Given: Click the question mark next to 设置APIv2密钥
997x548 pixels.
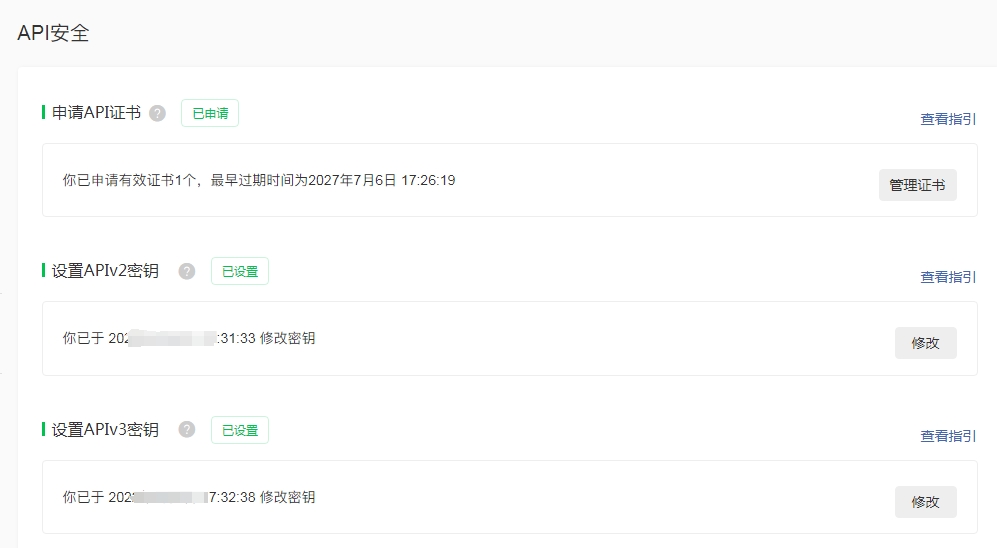Looking at the screenshot, I should 187,271.
